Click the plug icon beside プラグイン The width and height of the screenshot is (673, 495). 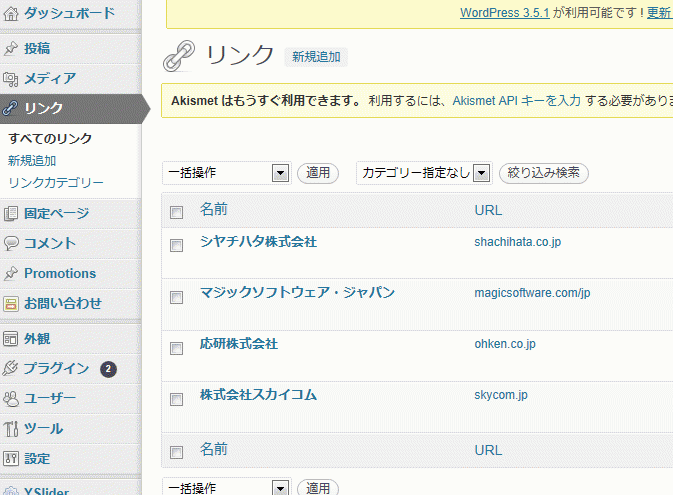(x=10, y=368)
